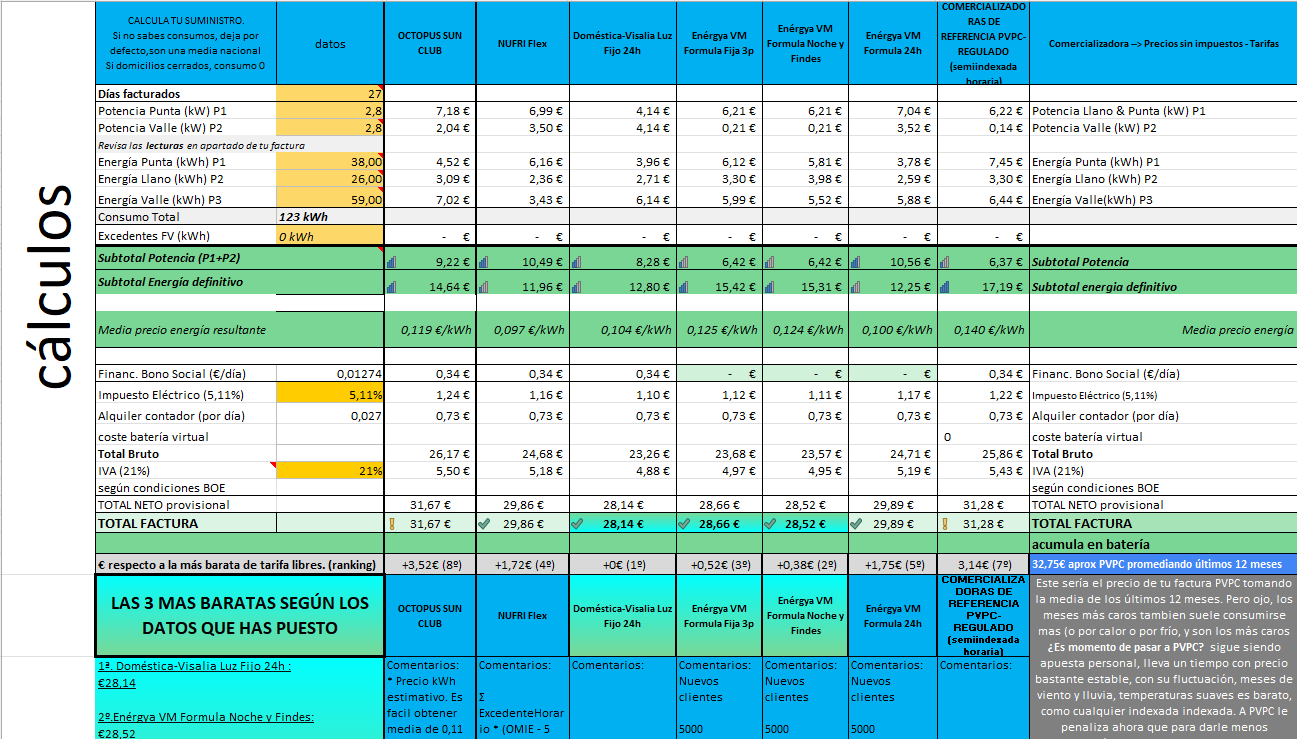Select ranking cell '+3,52€ (8º)'
This screenshot has height=739, width=1297.
pos(431,564)
